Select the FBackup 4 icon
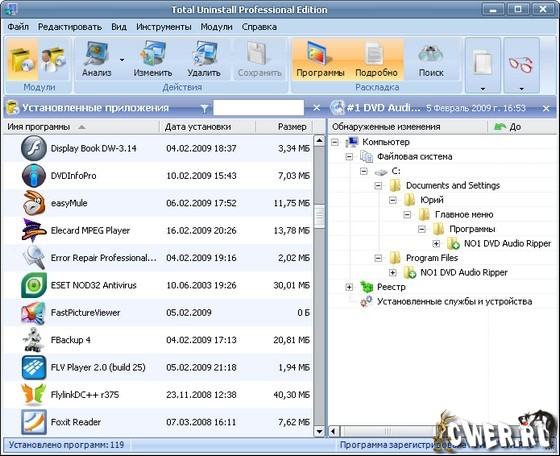 pos(34,340)
